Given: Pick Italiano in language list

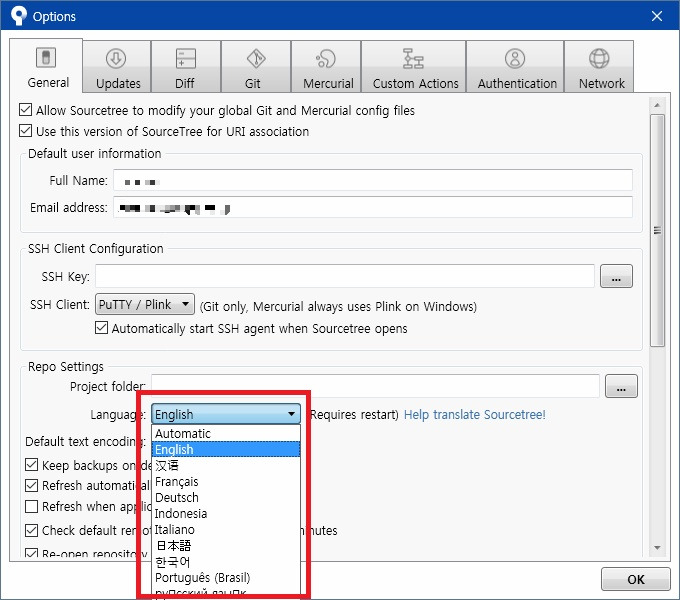Looking at the screenshot, I should [226, 529].
